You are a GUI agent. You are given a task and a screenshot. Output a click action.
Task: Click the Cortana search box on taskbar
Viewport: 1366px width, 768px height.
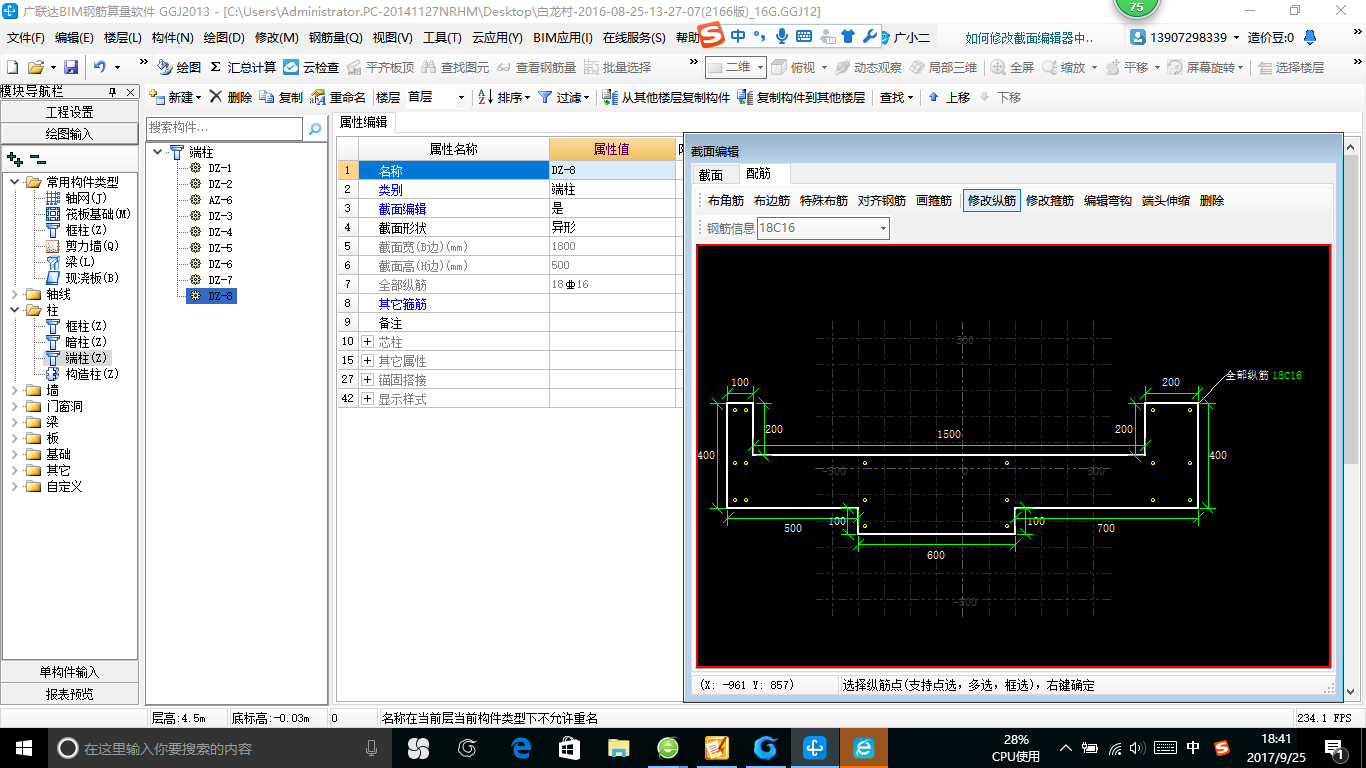pos(220,748)
